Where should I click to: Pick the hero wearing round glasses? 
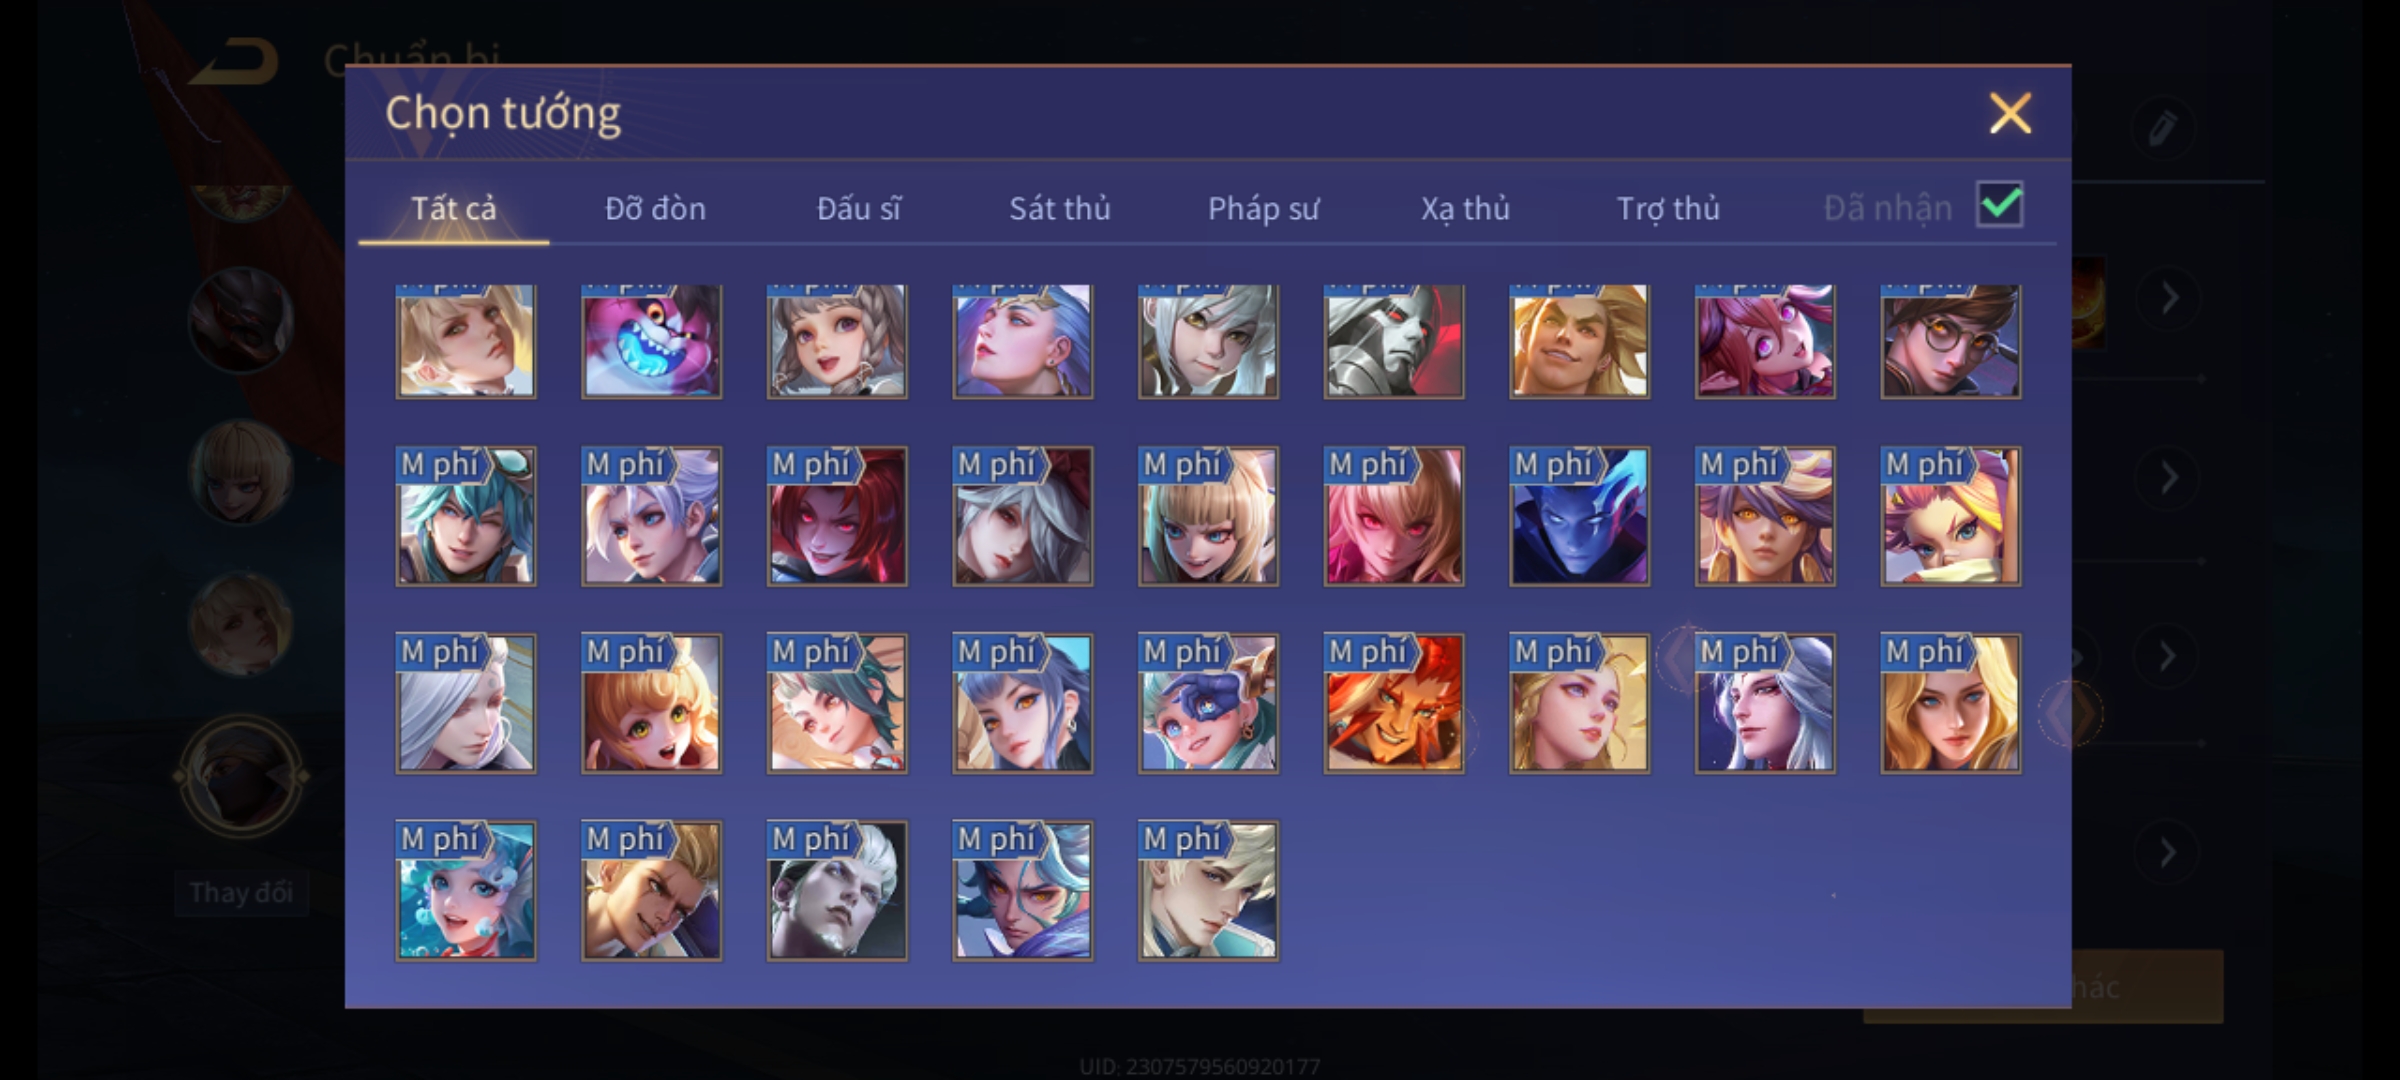click(1950, 341)
